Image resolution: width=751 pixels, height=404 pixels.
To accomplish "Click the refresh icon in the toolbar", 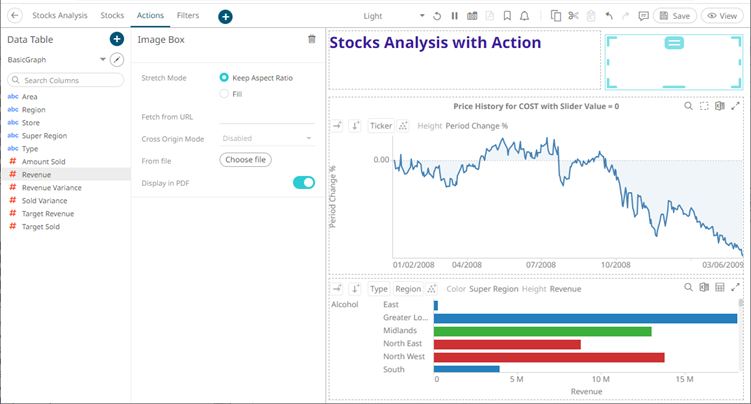I will (x=437, y=16).
